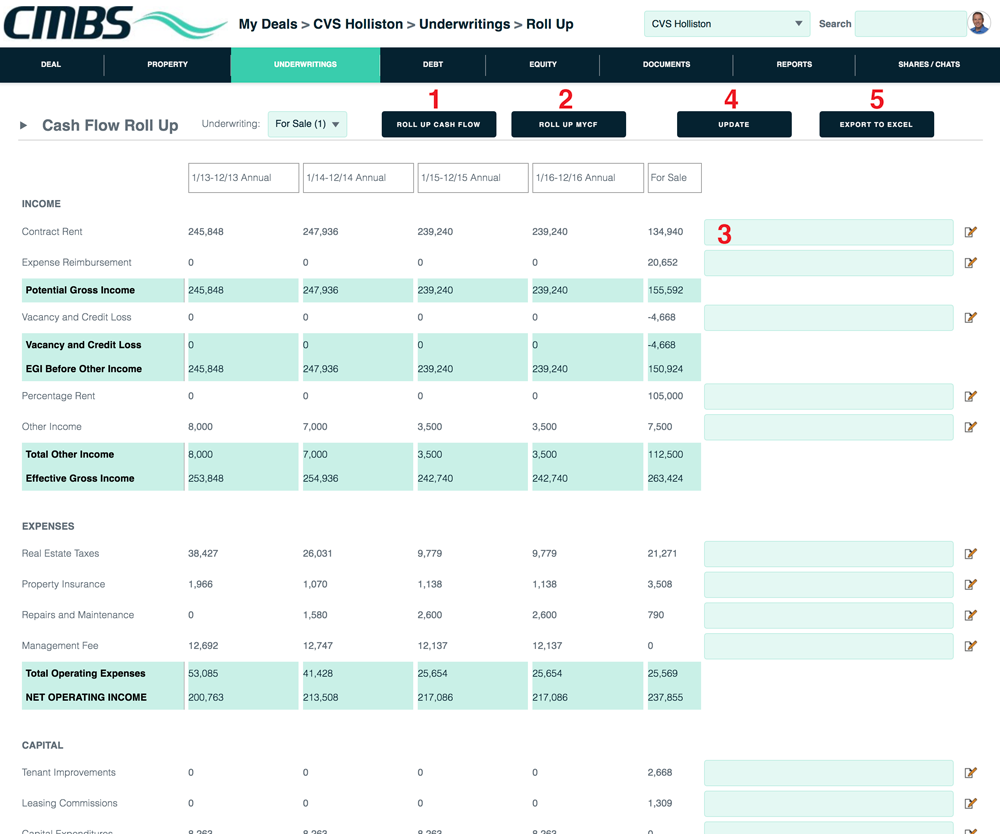Click edit icon for Management Fee row

tap(971, 646)
